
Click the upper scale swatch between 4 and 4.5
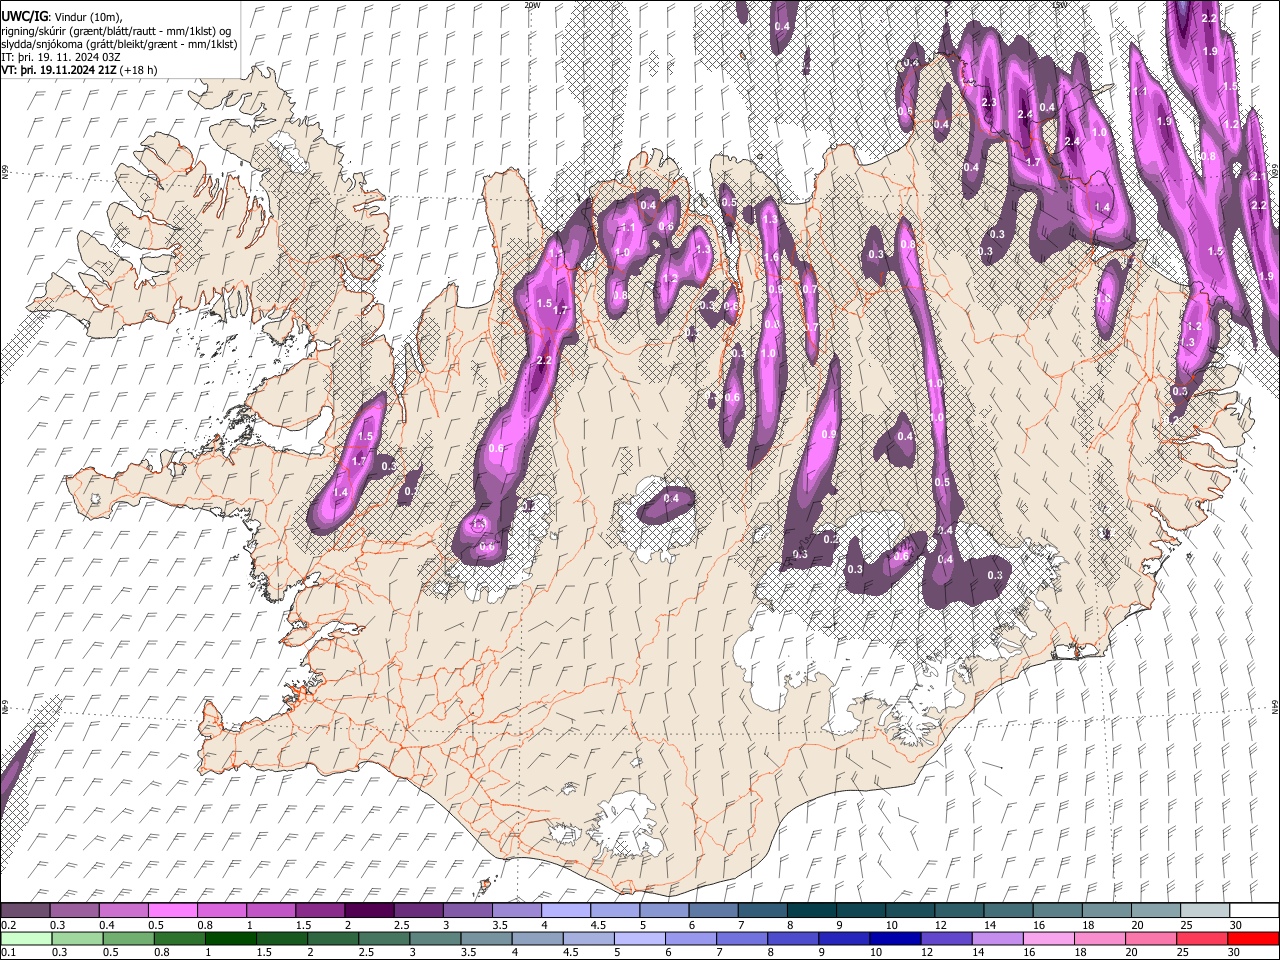(x=565, y=910)
